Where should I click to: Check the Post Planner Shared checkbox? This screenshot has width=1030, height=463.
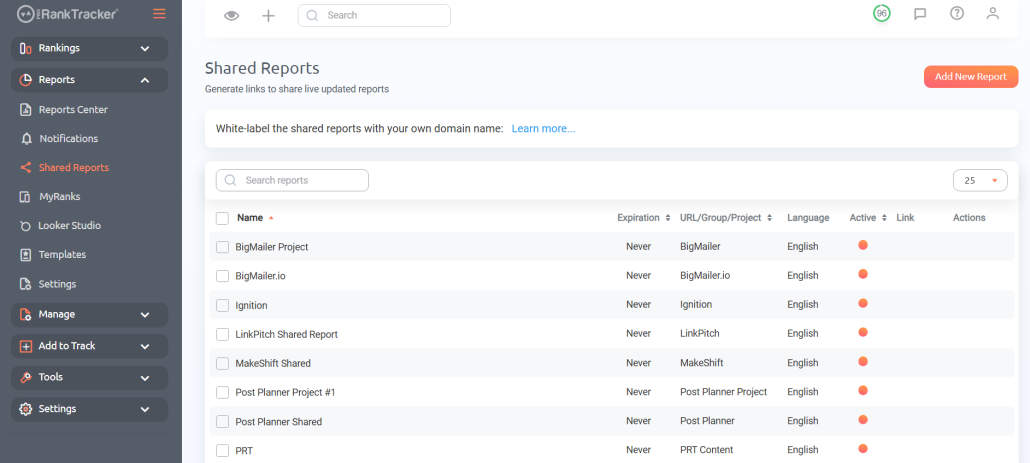click(x=223, y=422)
